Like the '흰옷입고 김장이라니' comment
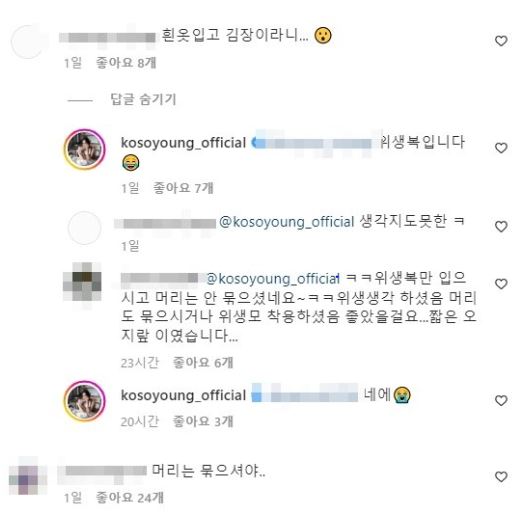Image resolution: width=519 pixels, height=513 pixels. 501,41
